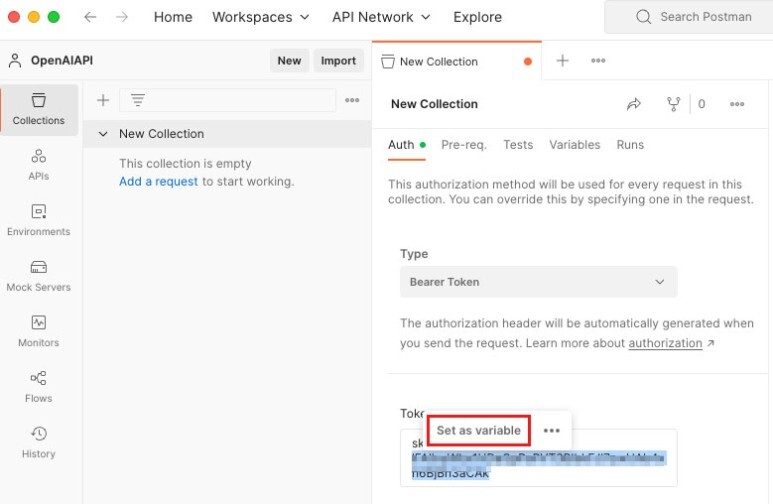Click the unsaved-changes dot on the New Collection tab

[x=527, y=62]
